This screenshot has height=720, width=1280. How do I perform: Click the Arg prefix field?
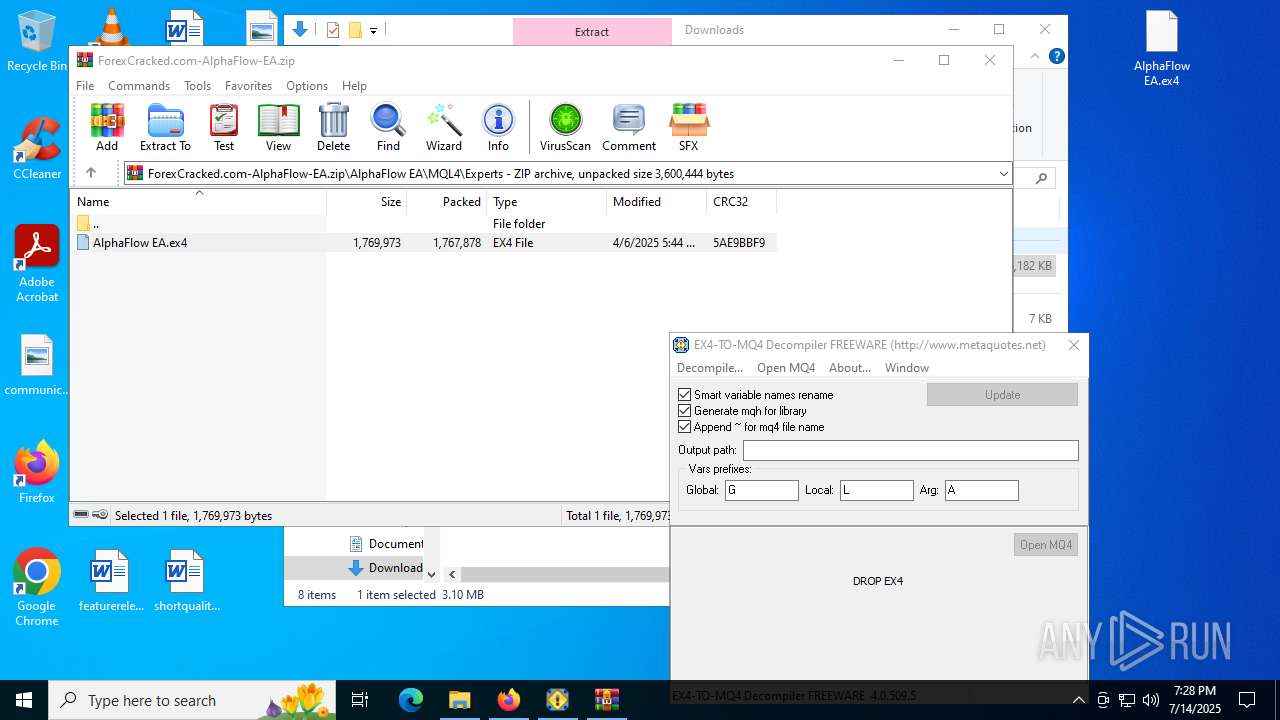[981, 490]
